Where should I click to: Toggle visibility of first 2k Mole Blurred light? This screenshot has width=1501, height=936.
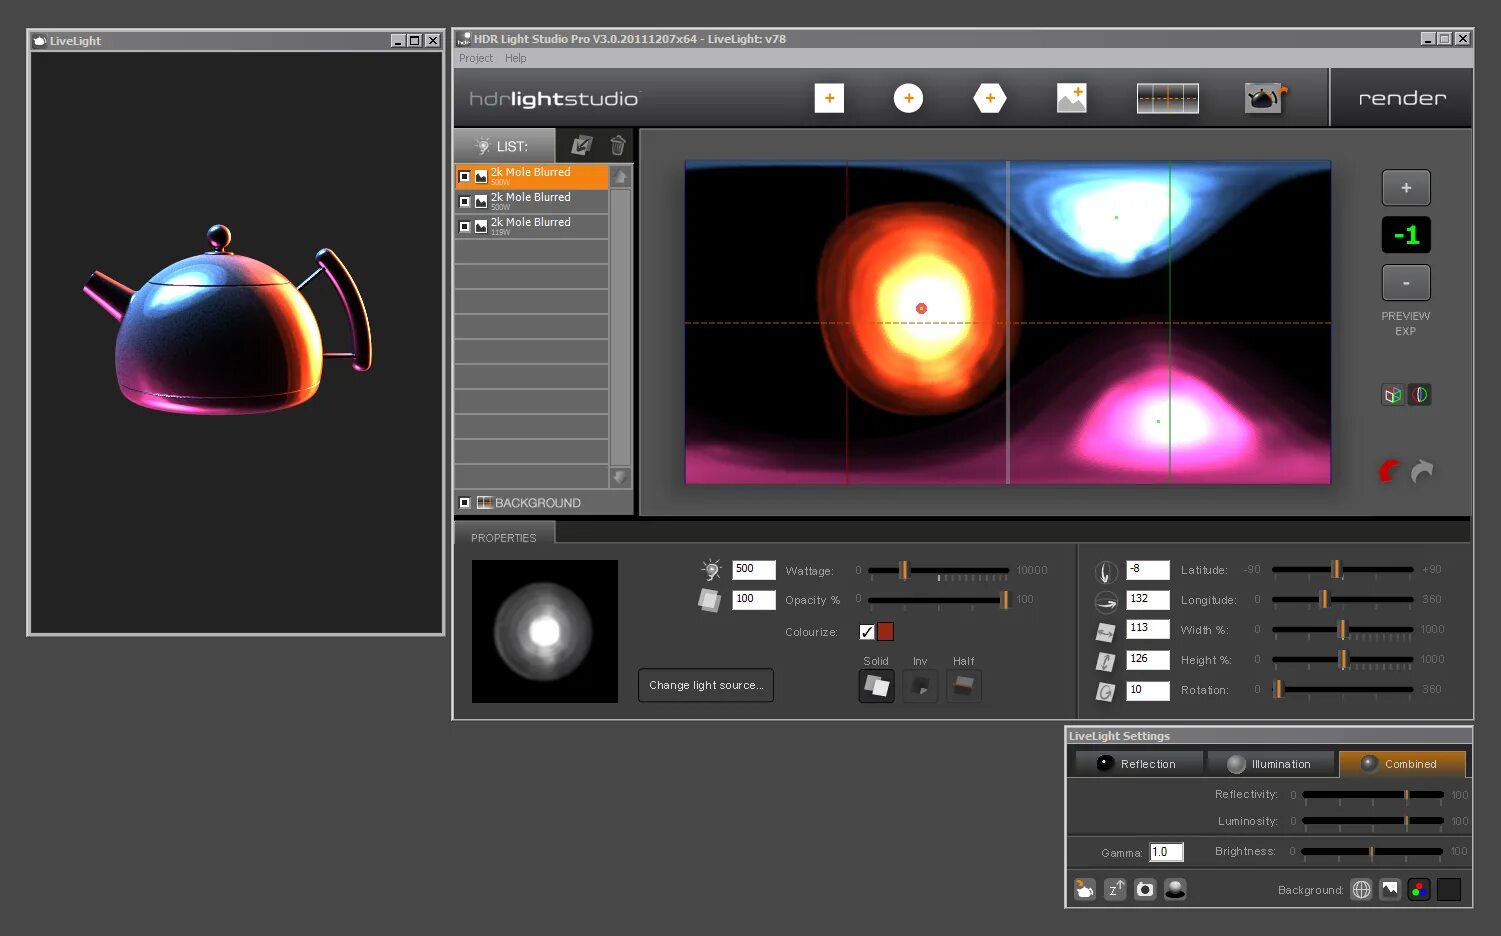point(464,177)
